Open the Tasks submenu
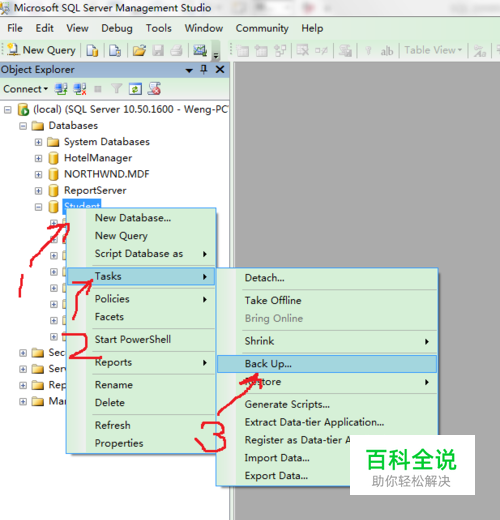This screenshot has height=520, width=500. pyautogui.click(x=141, y=276)
